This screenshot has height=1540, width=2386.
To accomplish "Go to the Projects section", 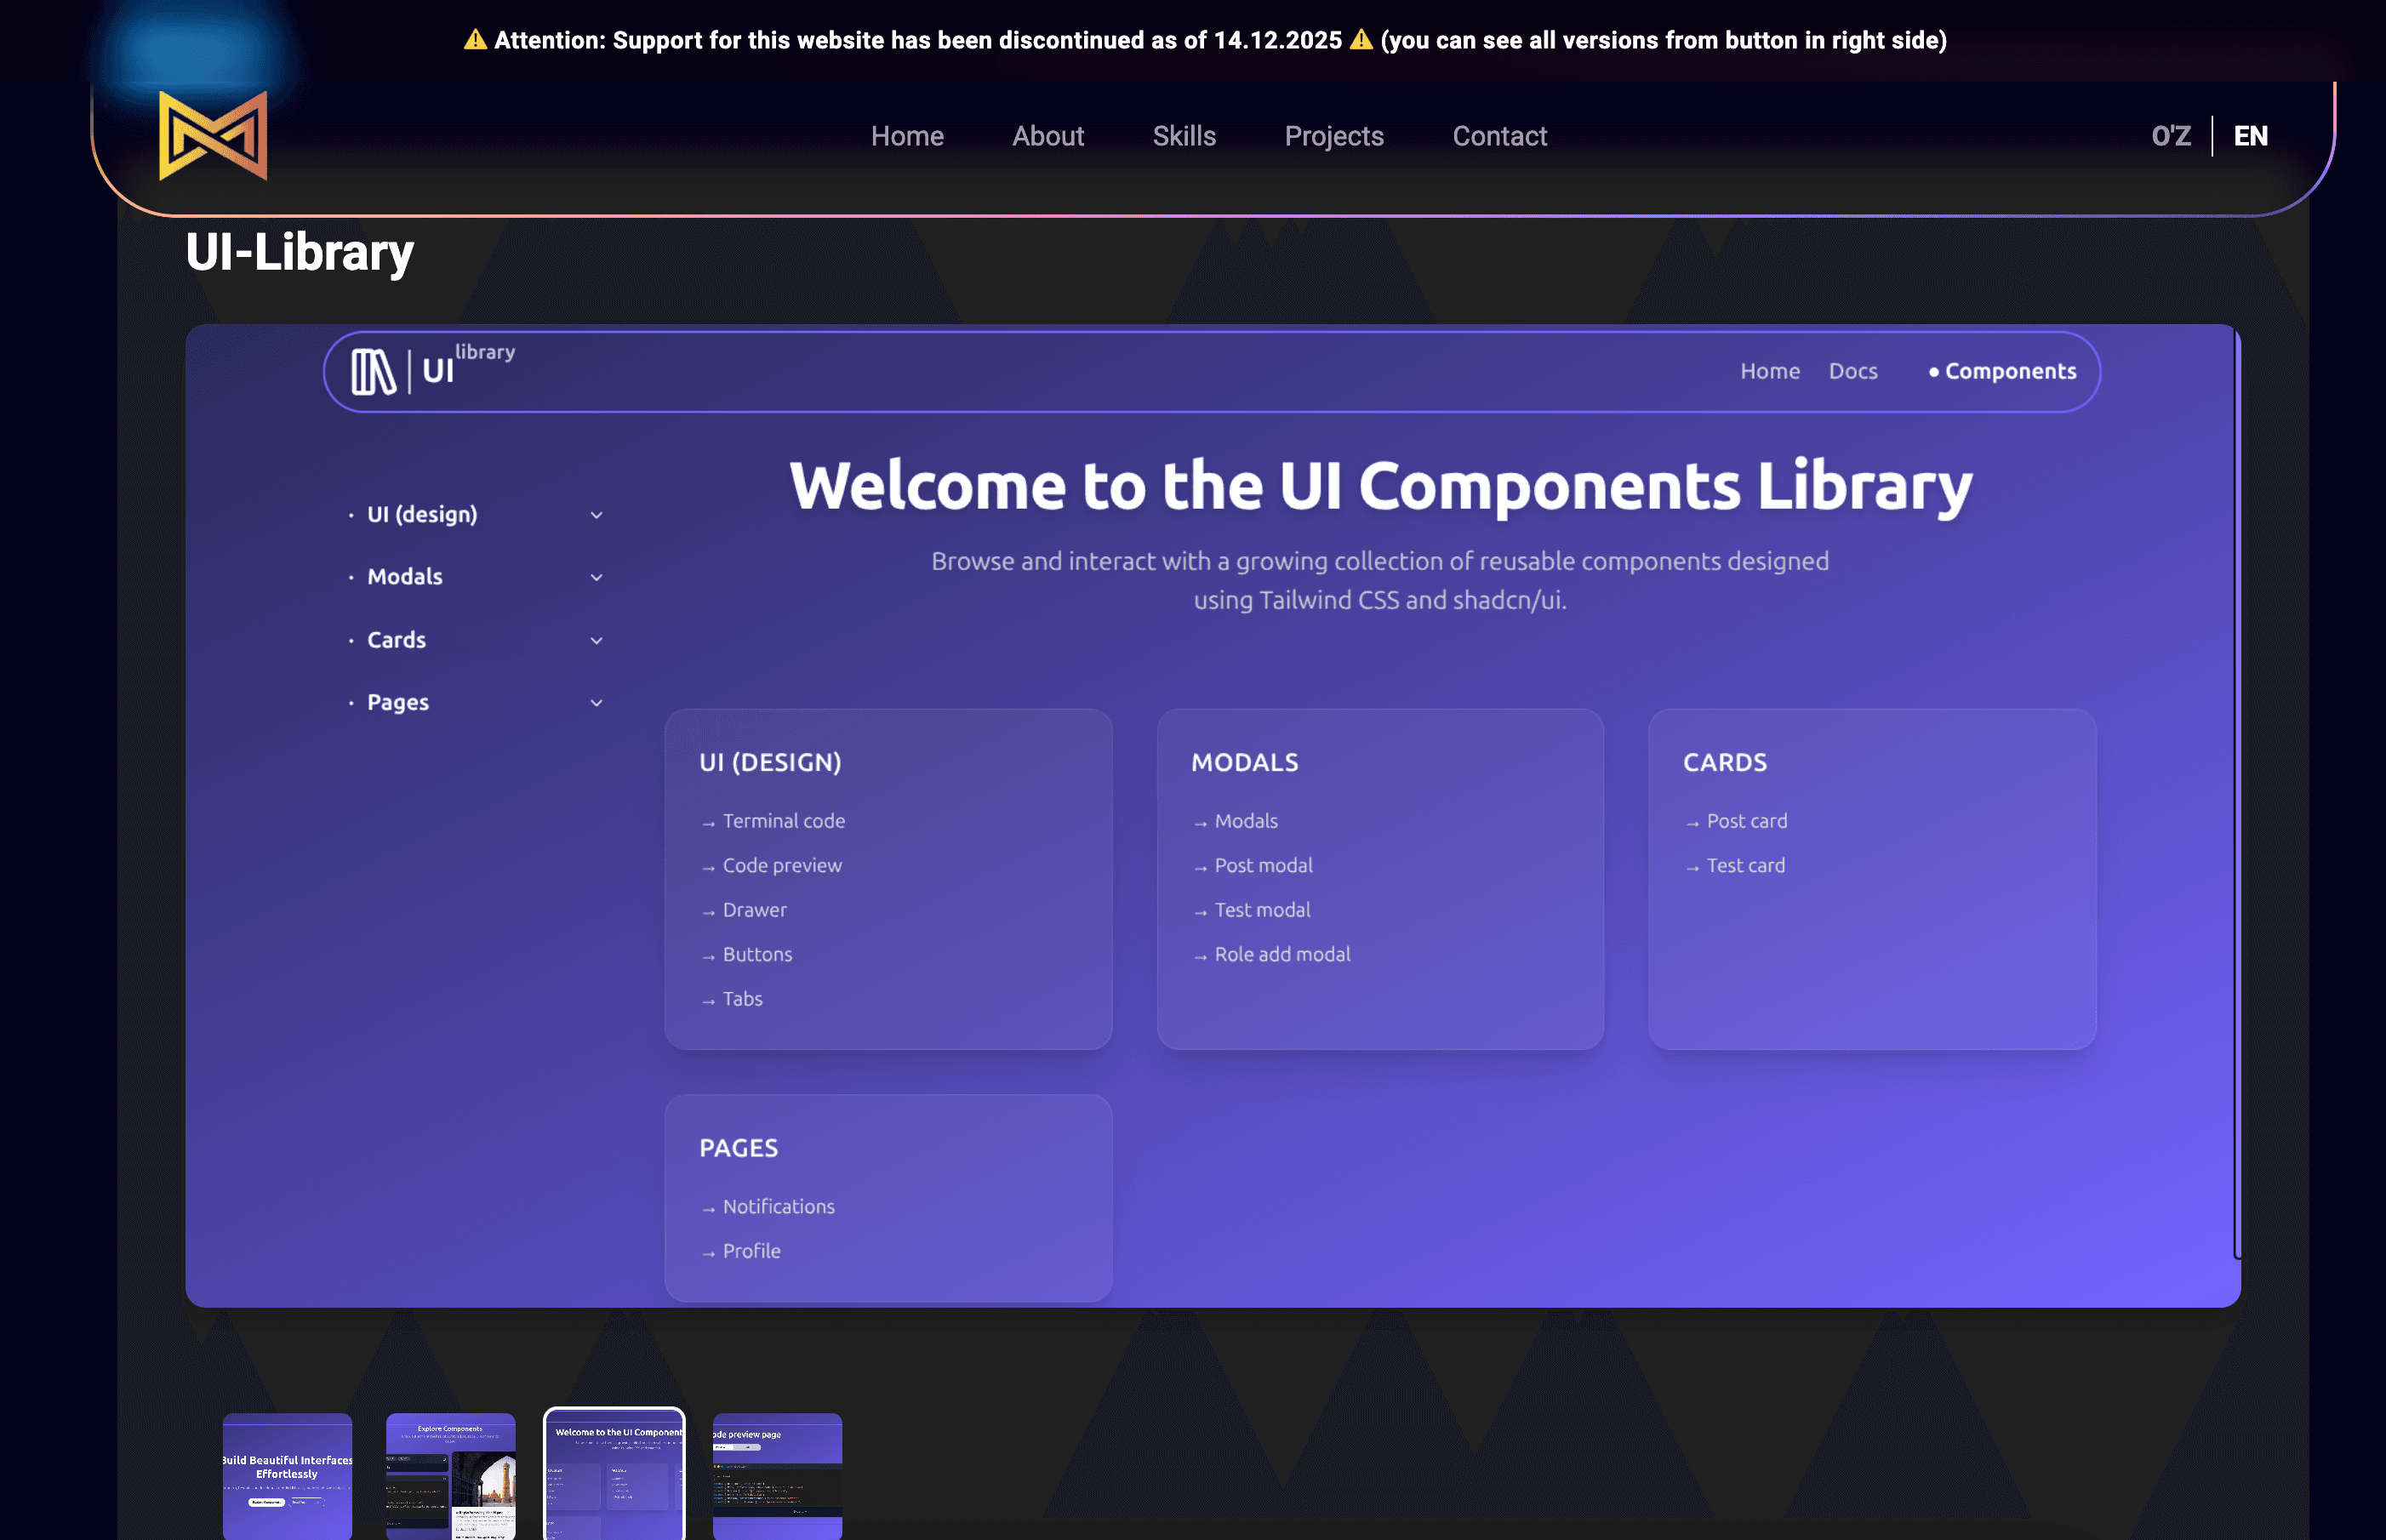I will [x=1334, y=136].
